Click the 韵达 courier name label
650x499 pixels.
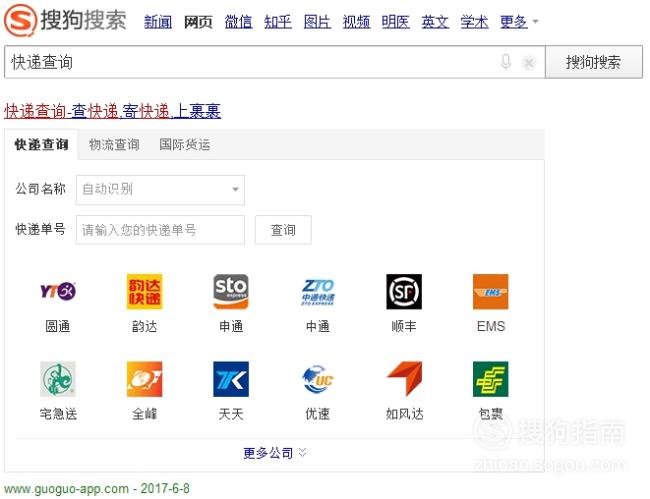(144, 327)
